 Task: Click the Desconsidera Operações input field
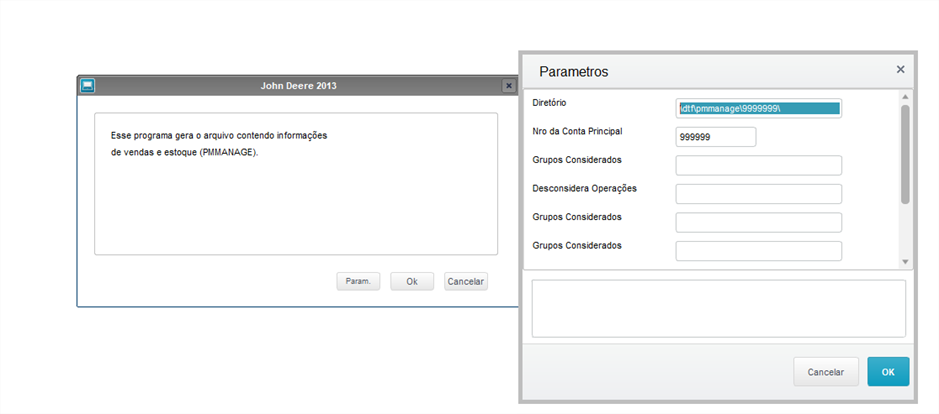click(x=759, y=194)
